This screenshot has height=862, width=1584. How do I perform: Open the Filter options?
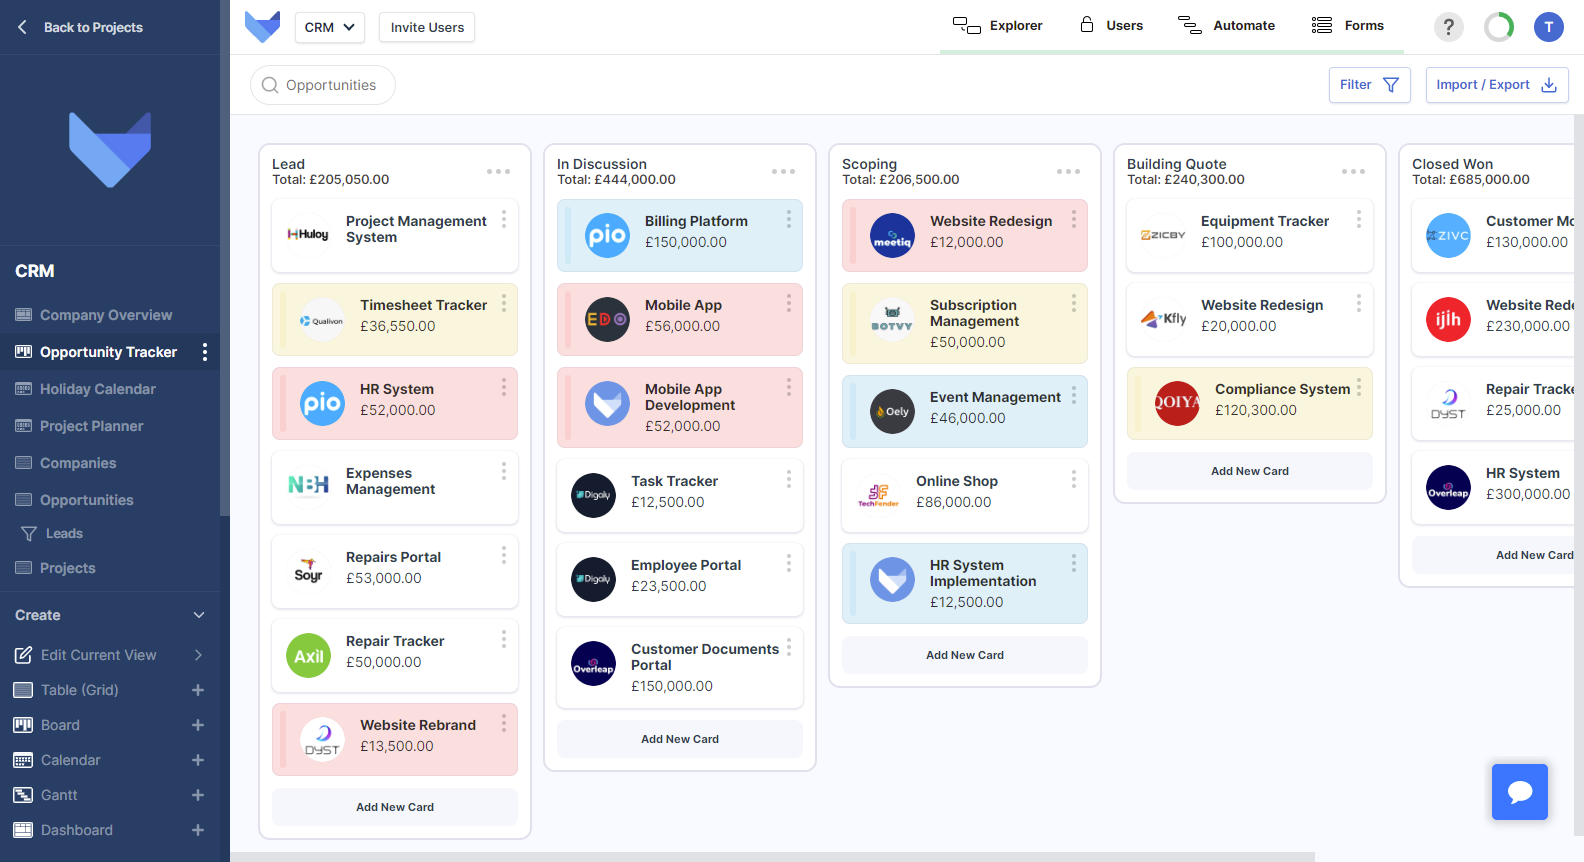pos(1369,85)
